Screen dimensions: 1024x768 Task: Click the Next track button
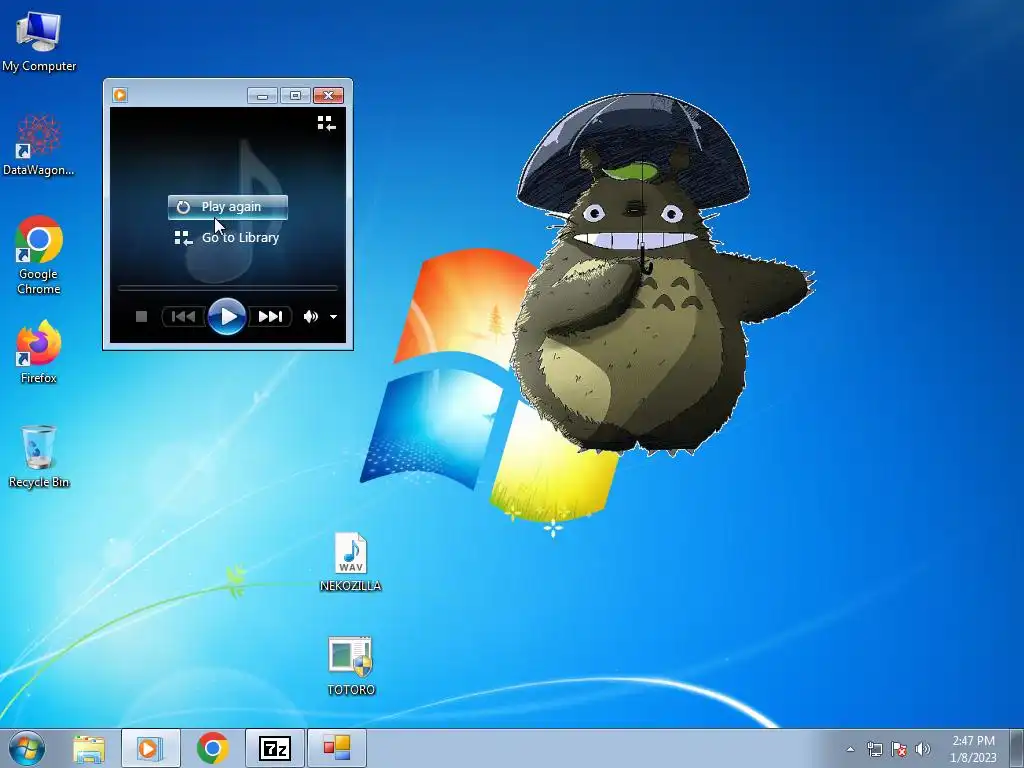click(x=270, y=317)
